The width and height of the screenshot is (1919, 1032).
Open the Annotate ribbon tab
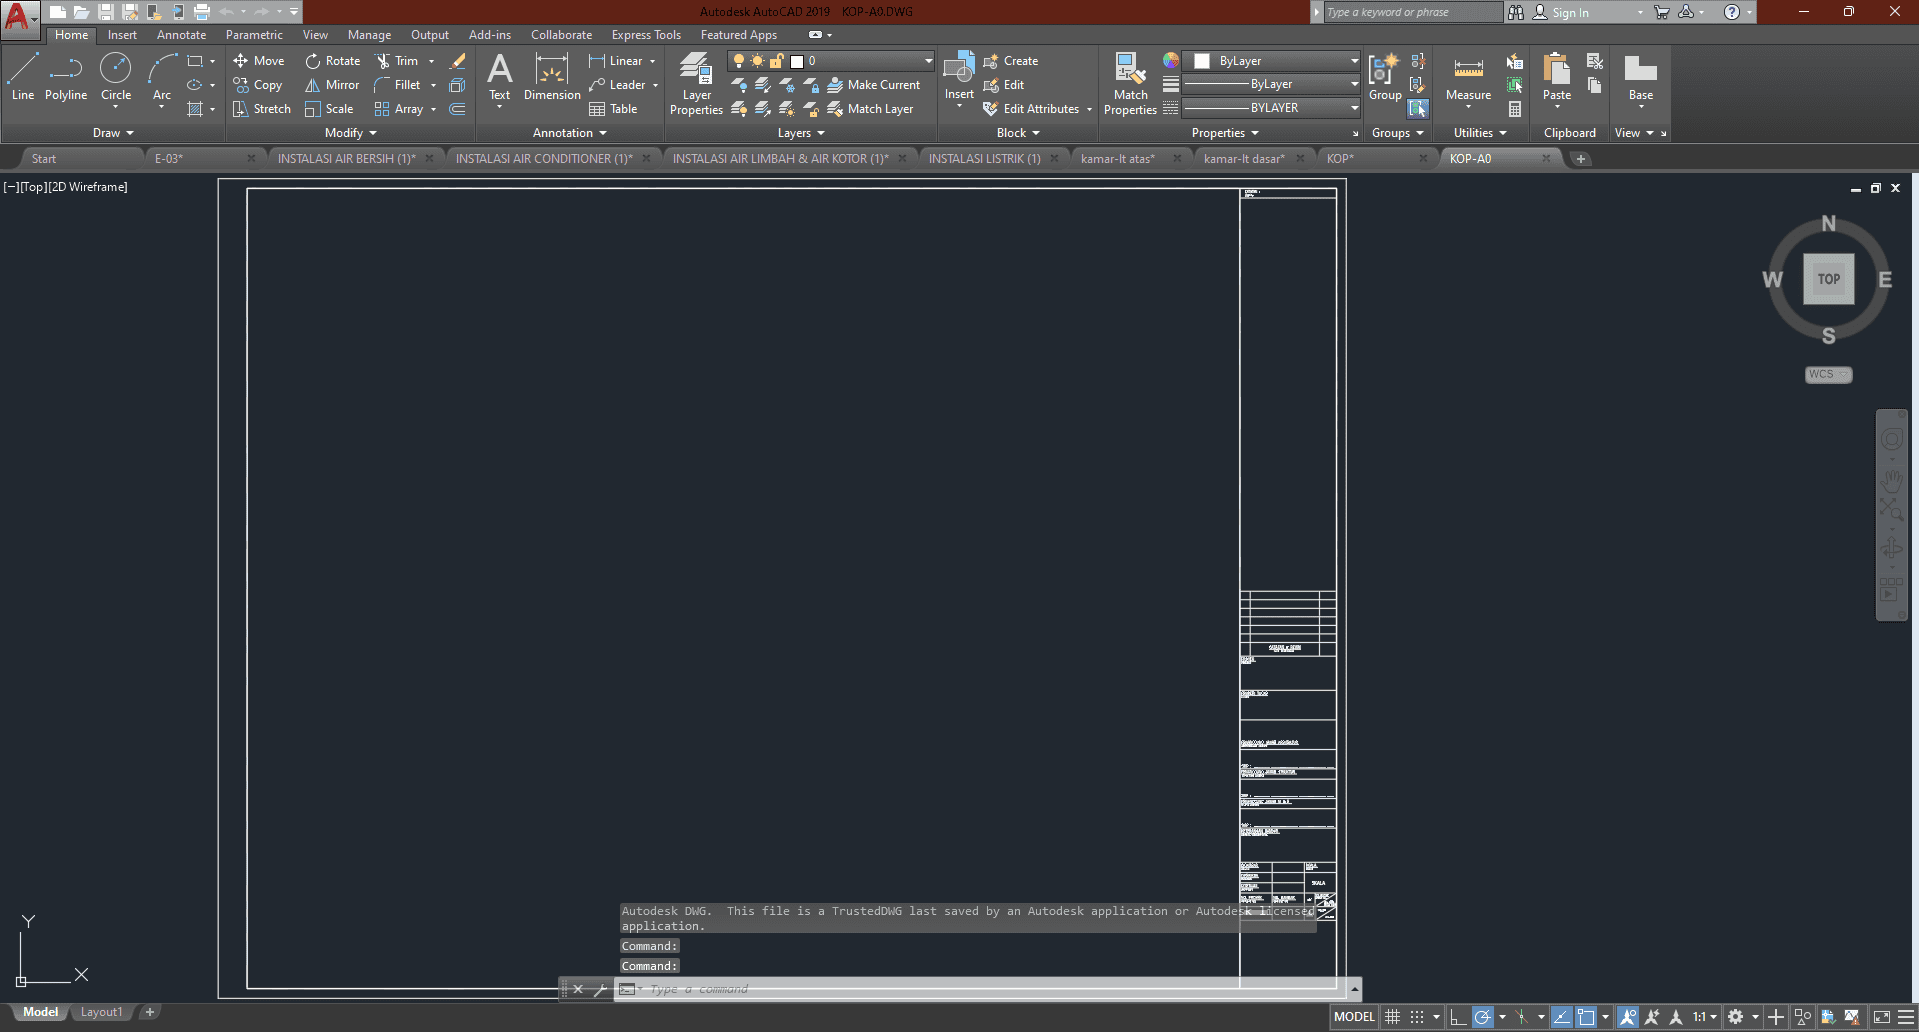point(181,35)
